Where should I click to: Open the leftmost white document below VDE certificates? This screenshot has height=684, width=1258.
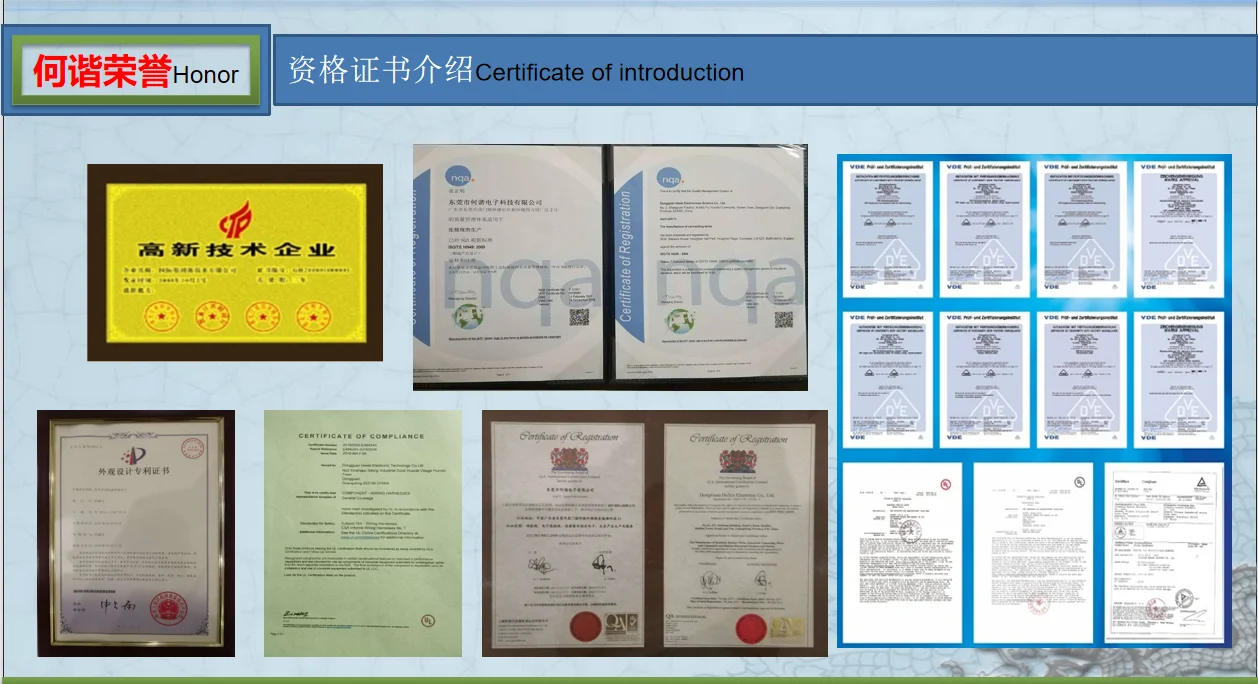point(903,551)
